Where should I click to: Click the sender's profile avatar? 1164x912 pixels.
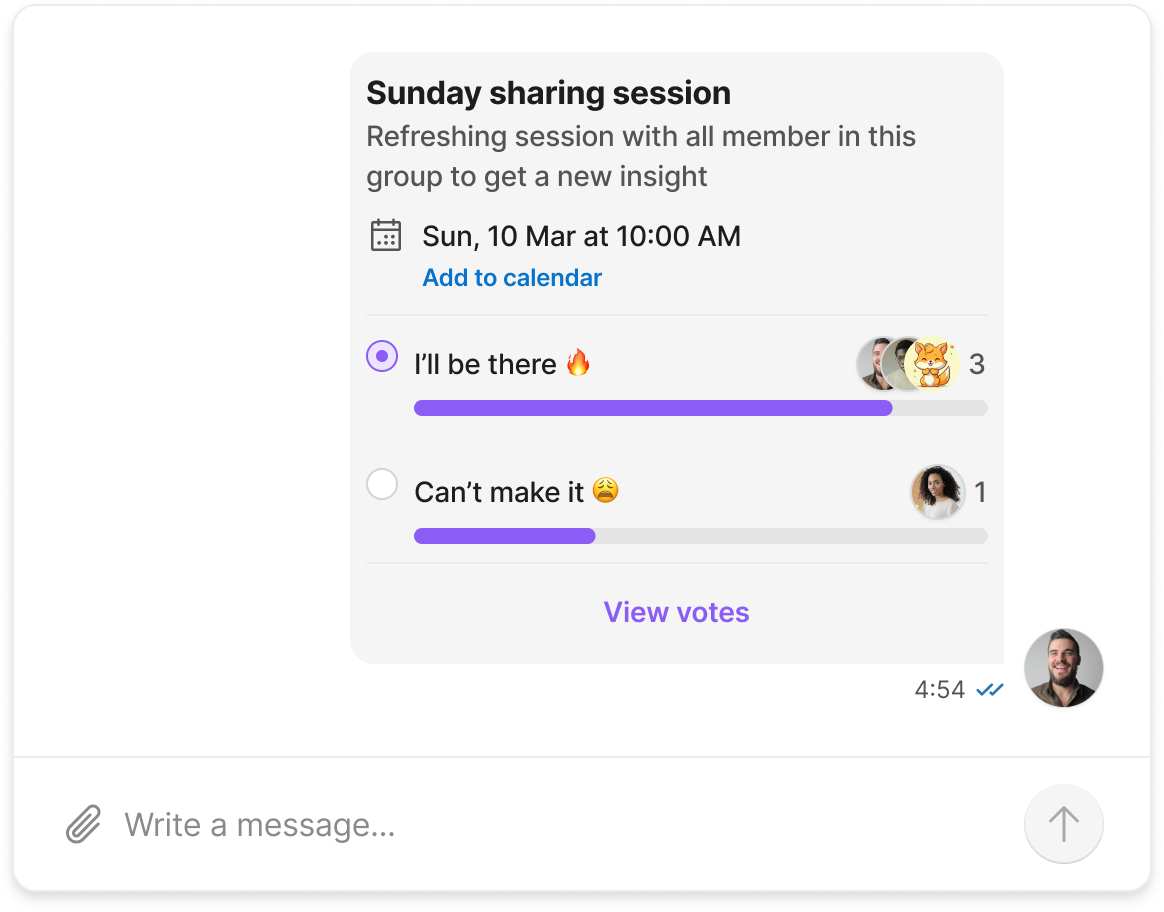click(x=1063, y=668)
